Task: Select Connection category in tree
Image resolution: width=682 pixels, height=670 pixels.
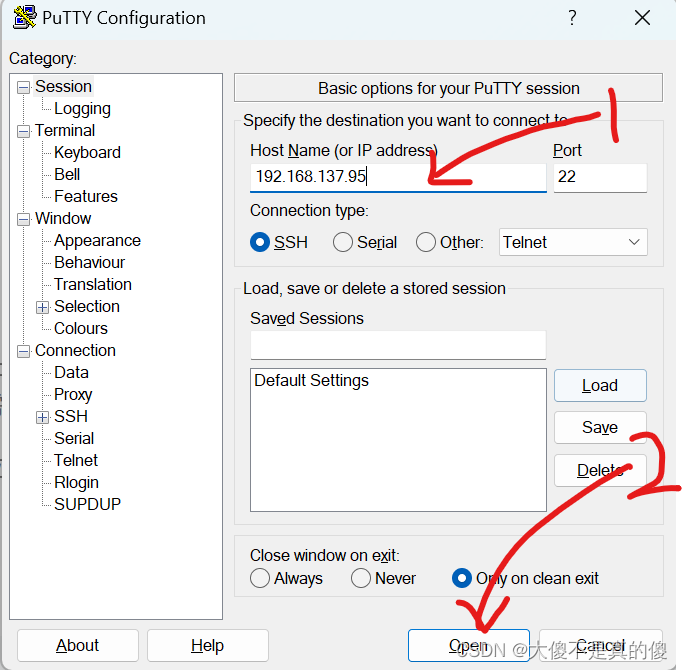Action: tap(75, 351)
